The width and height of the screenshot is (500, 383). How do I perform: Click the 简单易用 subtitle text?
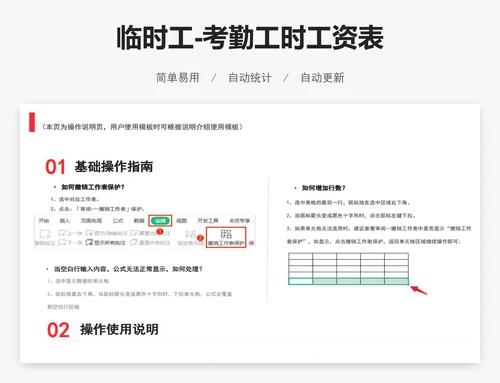178,78
